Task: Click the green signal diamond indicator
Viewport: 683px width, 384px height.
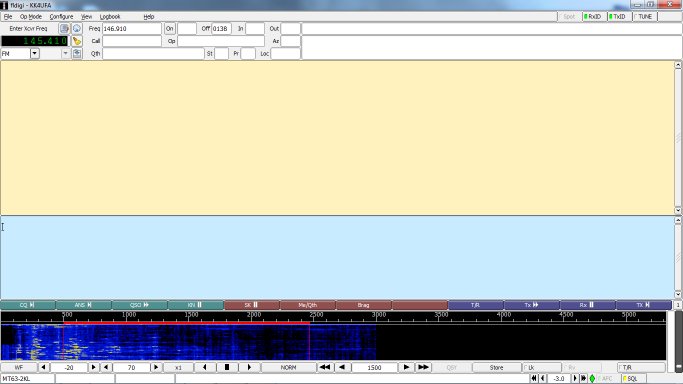Action: (x=592, y=379)
